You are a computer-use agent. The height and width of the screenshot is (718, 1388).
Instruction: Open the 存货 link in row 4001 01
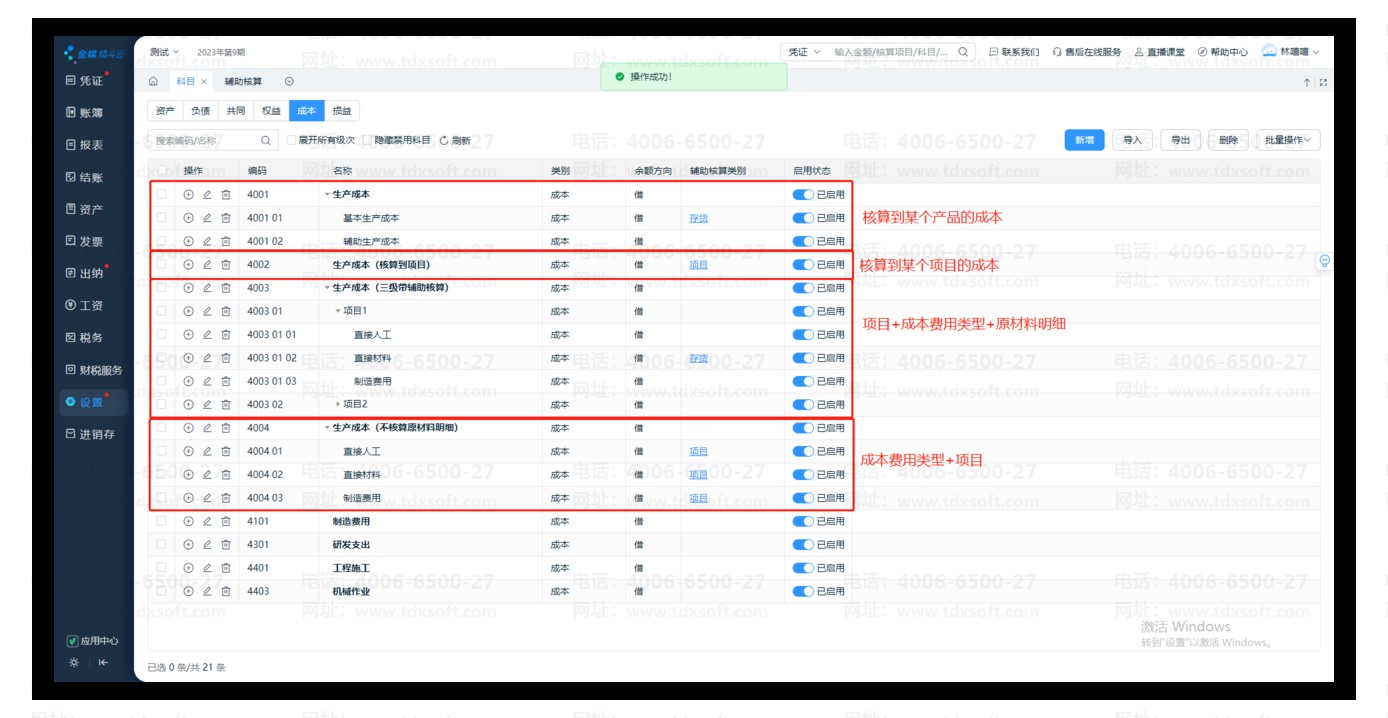click(698, 218)
